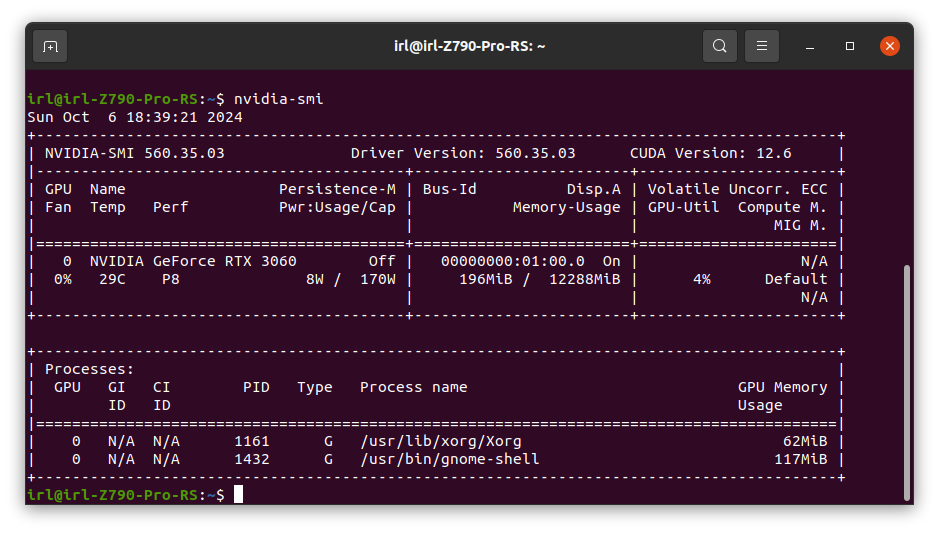Viewport: 939px width, 533px height.
Task: Click the typed command 'nvidia-smi'
Action: (x=278, y=99)
